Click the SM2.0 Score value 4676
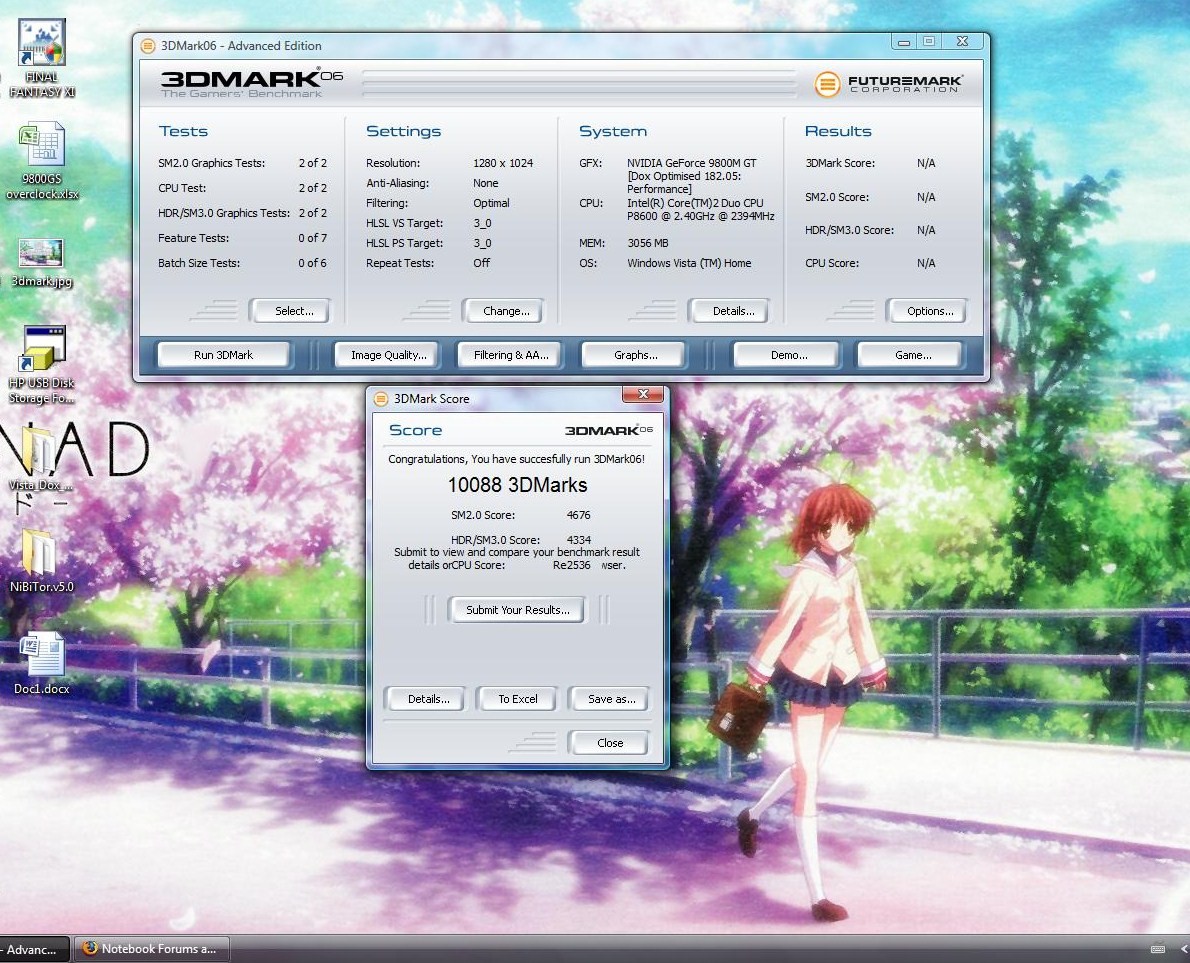 (x=578, y=515)
